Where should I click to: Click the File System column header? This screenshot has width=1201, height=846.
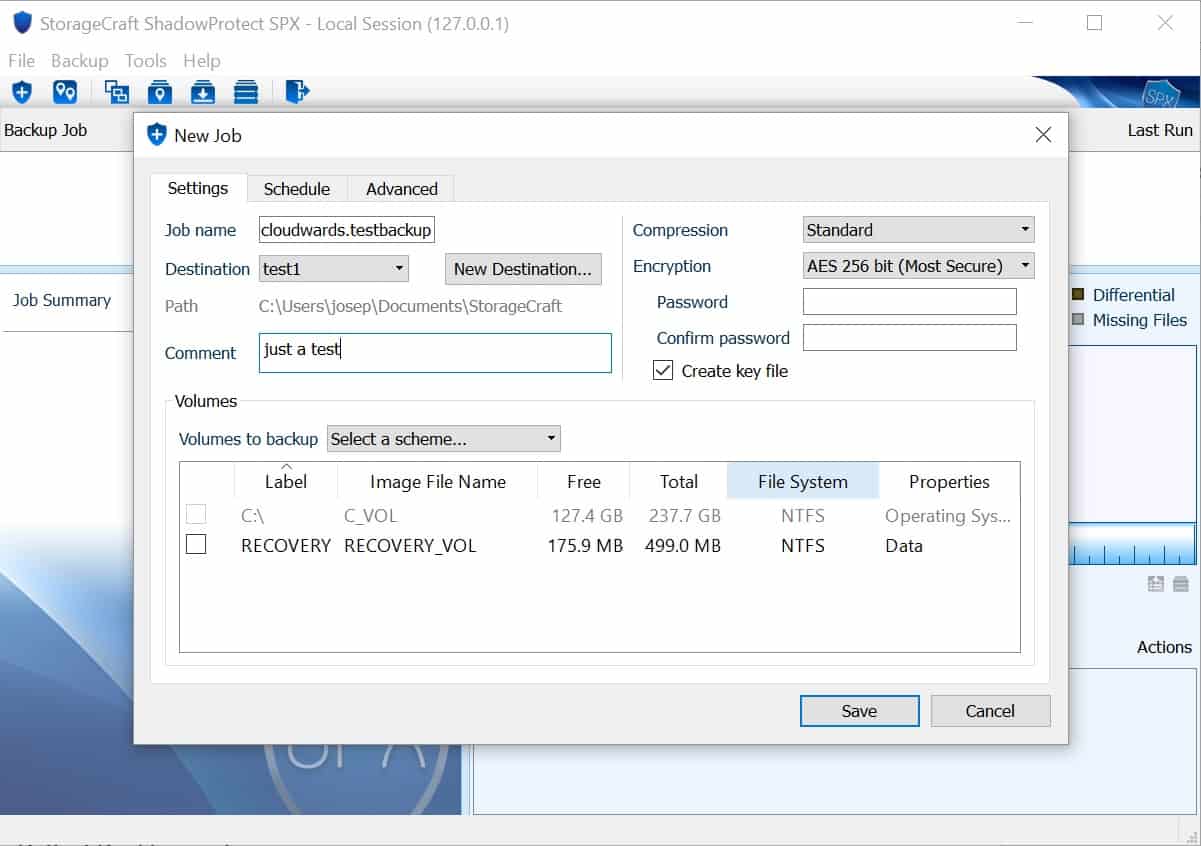coord(803,481)
